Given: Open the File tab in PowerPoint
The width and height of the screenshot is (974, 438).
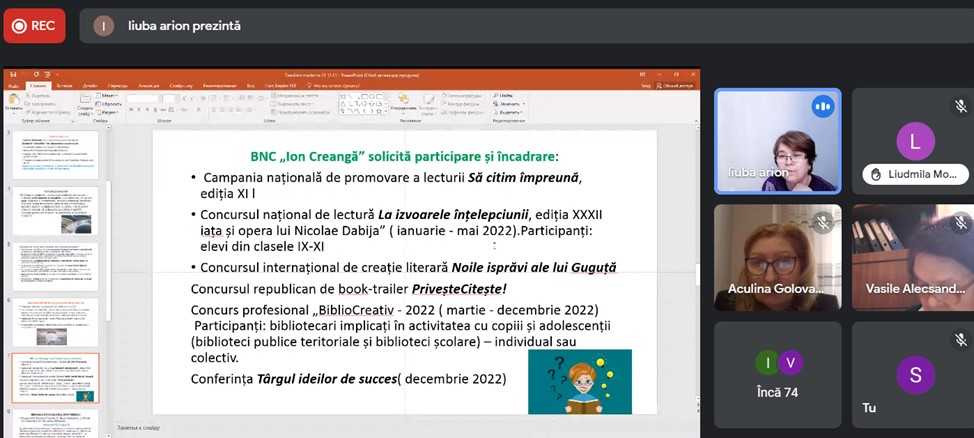Looking at the screenshot, I should [14, 87].
